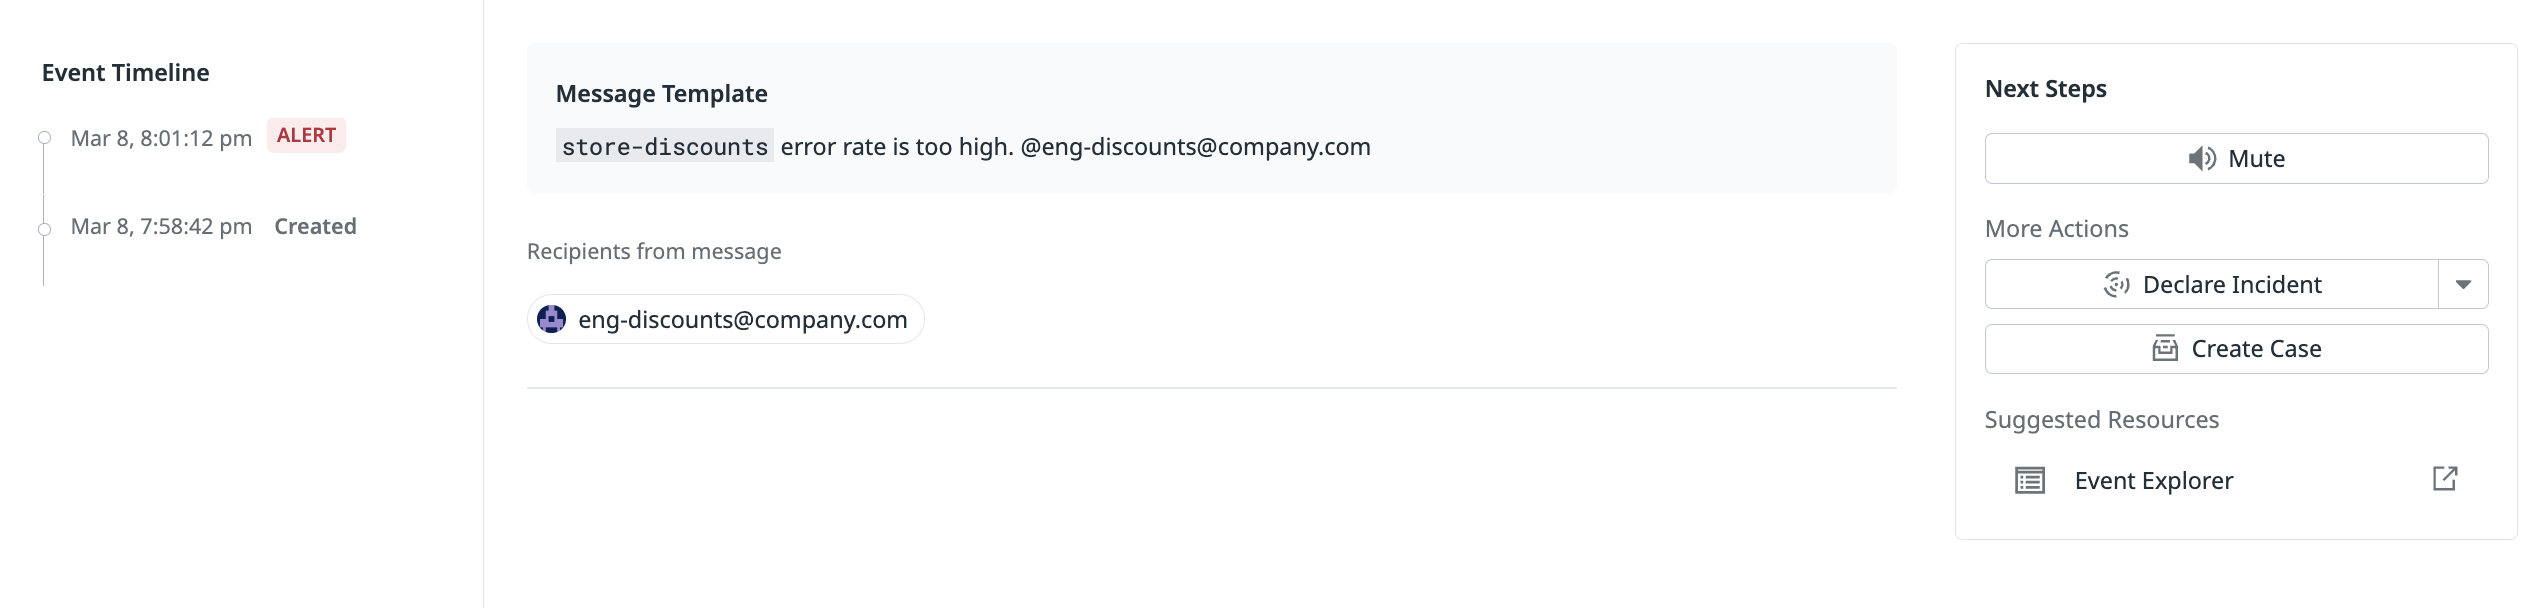2532x608 pixels.
Task: Select the 8:01:12 pm alert timeline marker
Action: point(44,138)
